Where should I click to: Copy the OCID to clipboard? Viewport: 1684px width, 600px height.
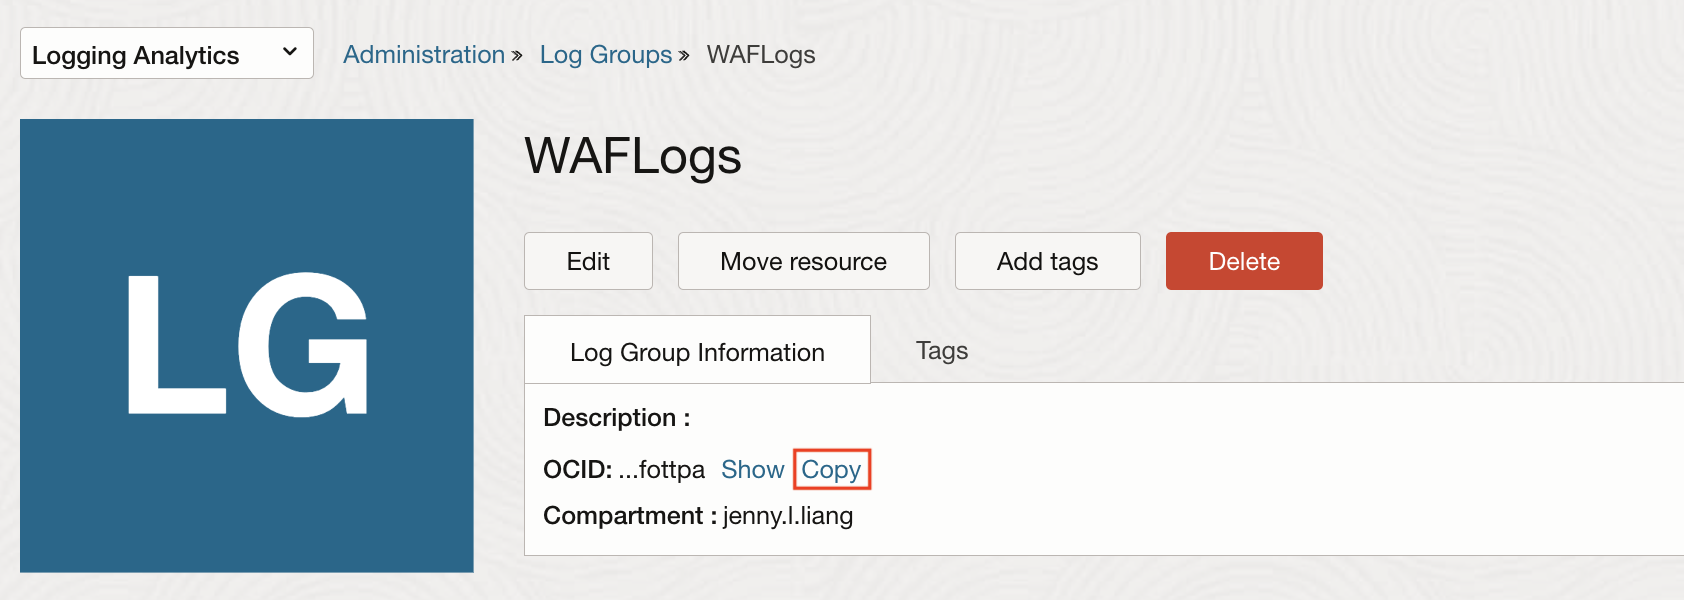click(x=831, y=470)
